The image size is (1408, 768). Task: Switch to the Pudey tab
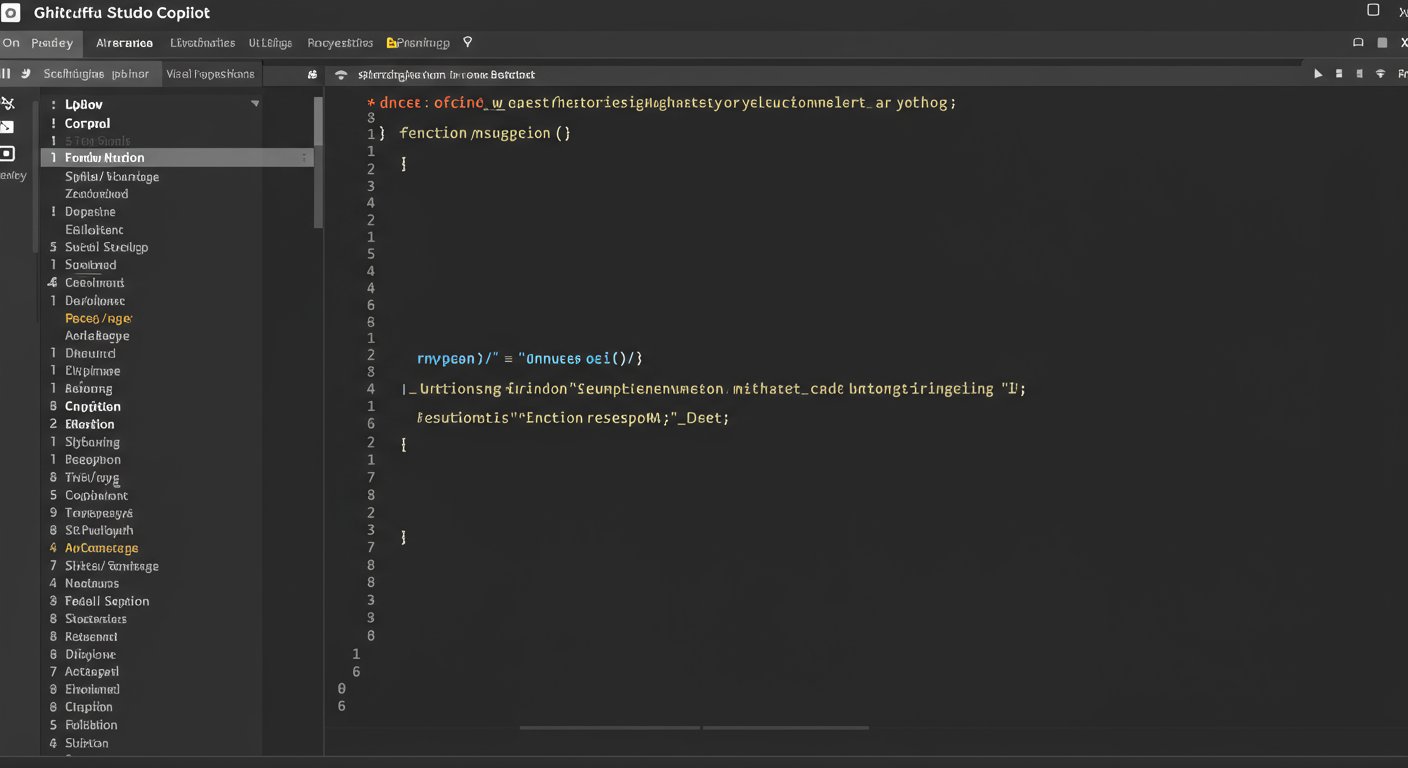click(x=53, y=42)
